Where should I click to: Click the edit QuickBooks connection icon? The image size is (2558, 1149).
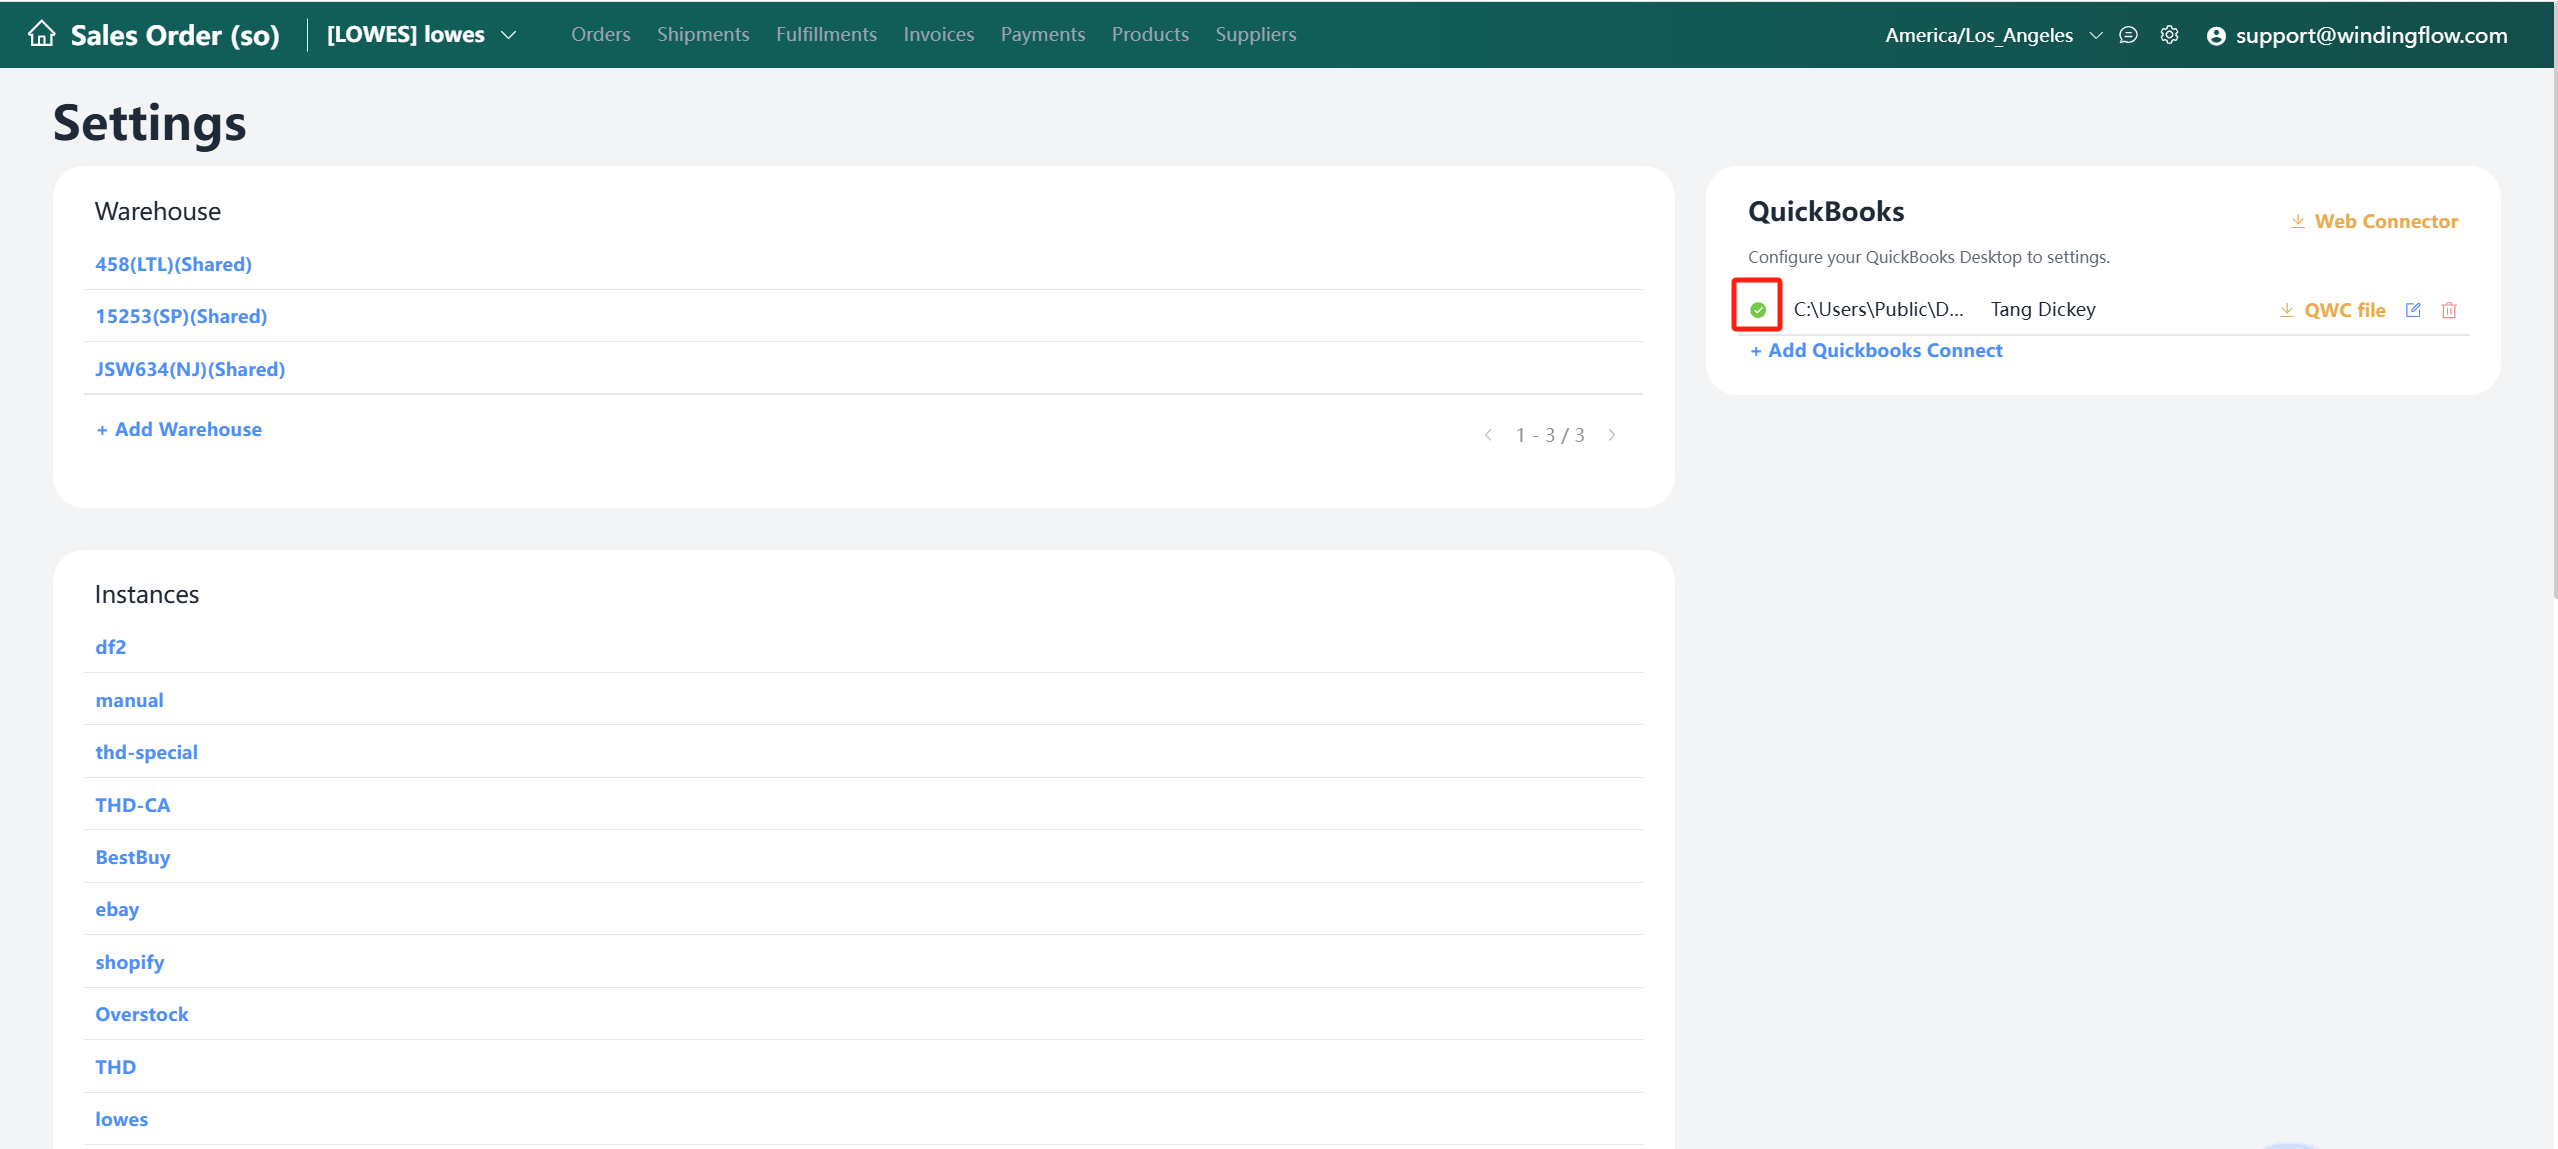2413,310
